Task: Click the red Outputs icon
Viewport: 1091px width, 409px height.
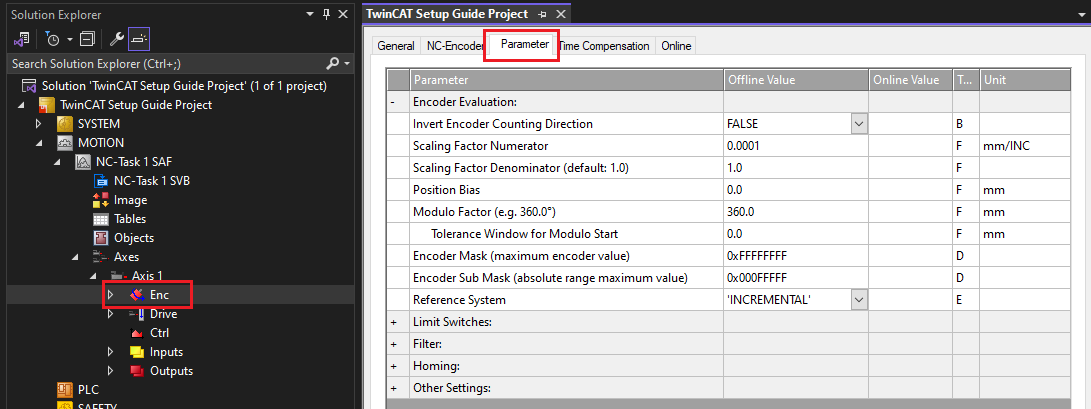Action: (137, 371)
